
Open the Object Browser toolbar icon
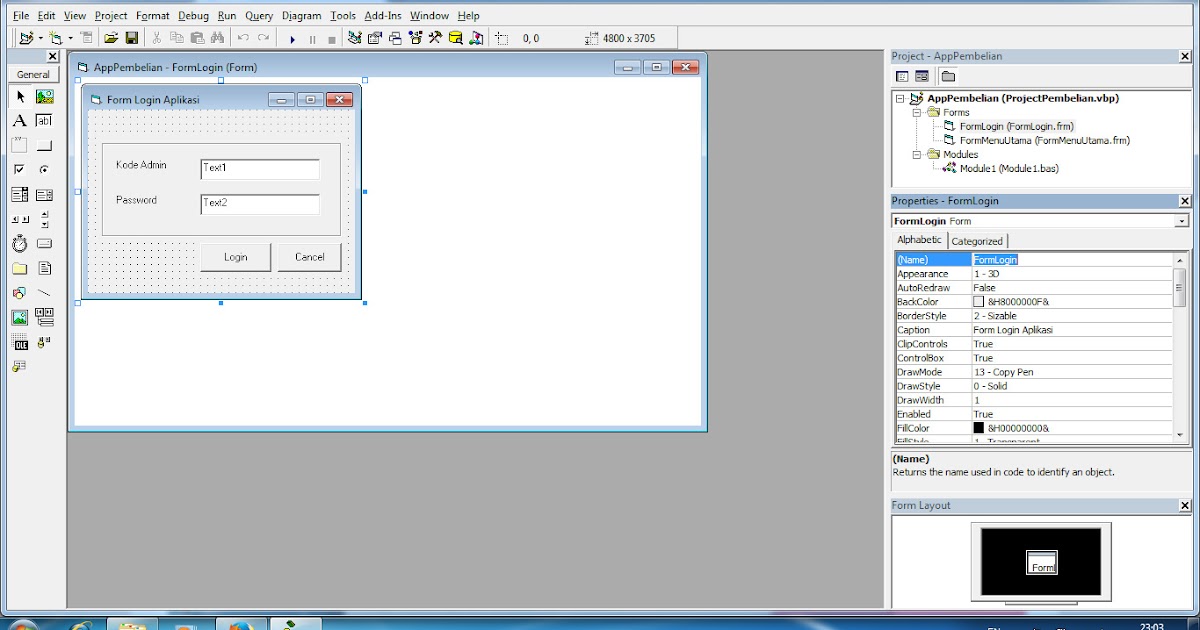pos(414,37)
